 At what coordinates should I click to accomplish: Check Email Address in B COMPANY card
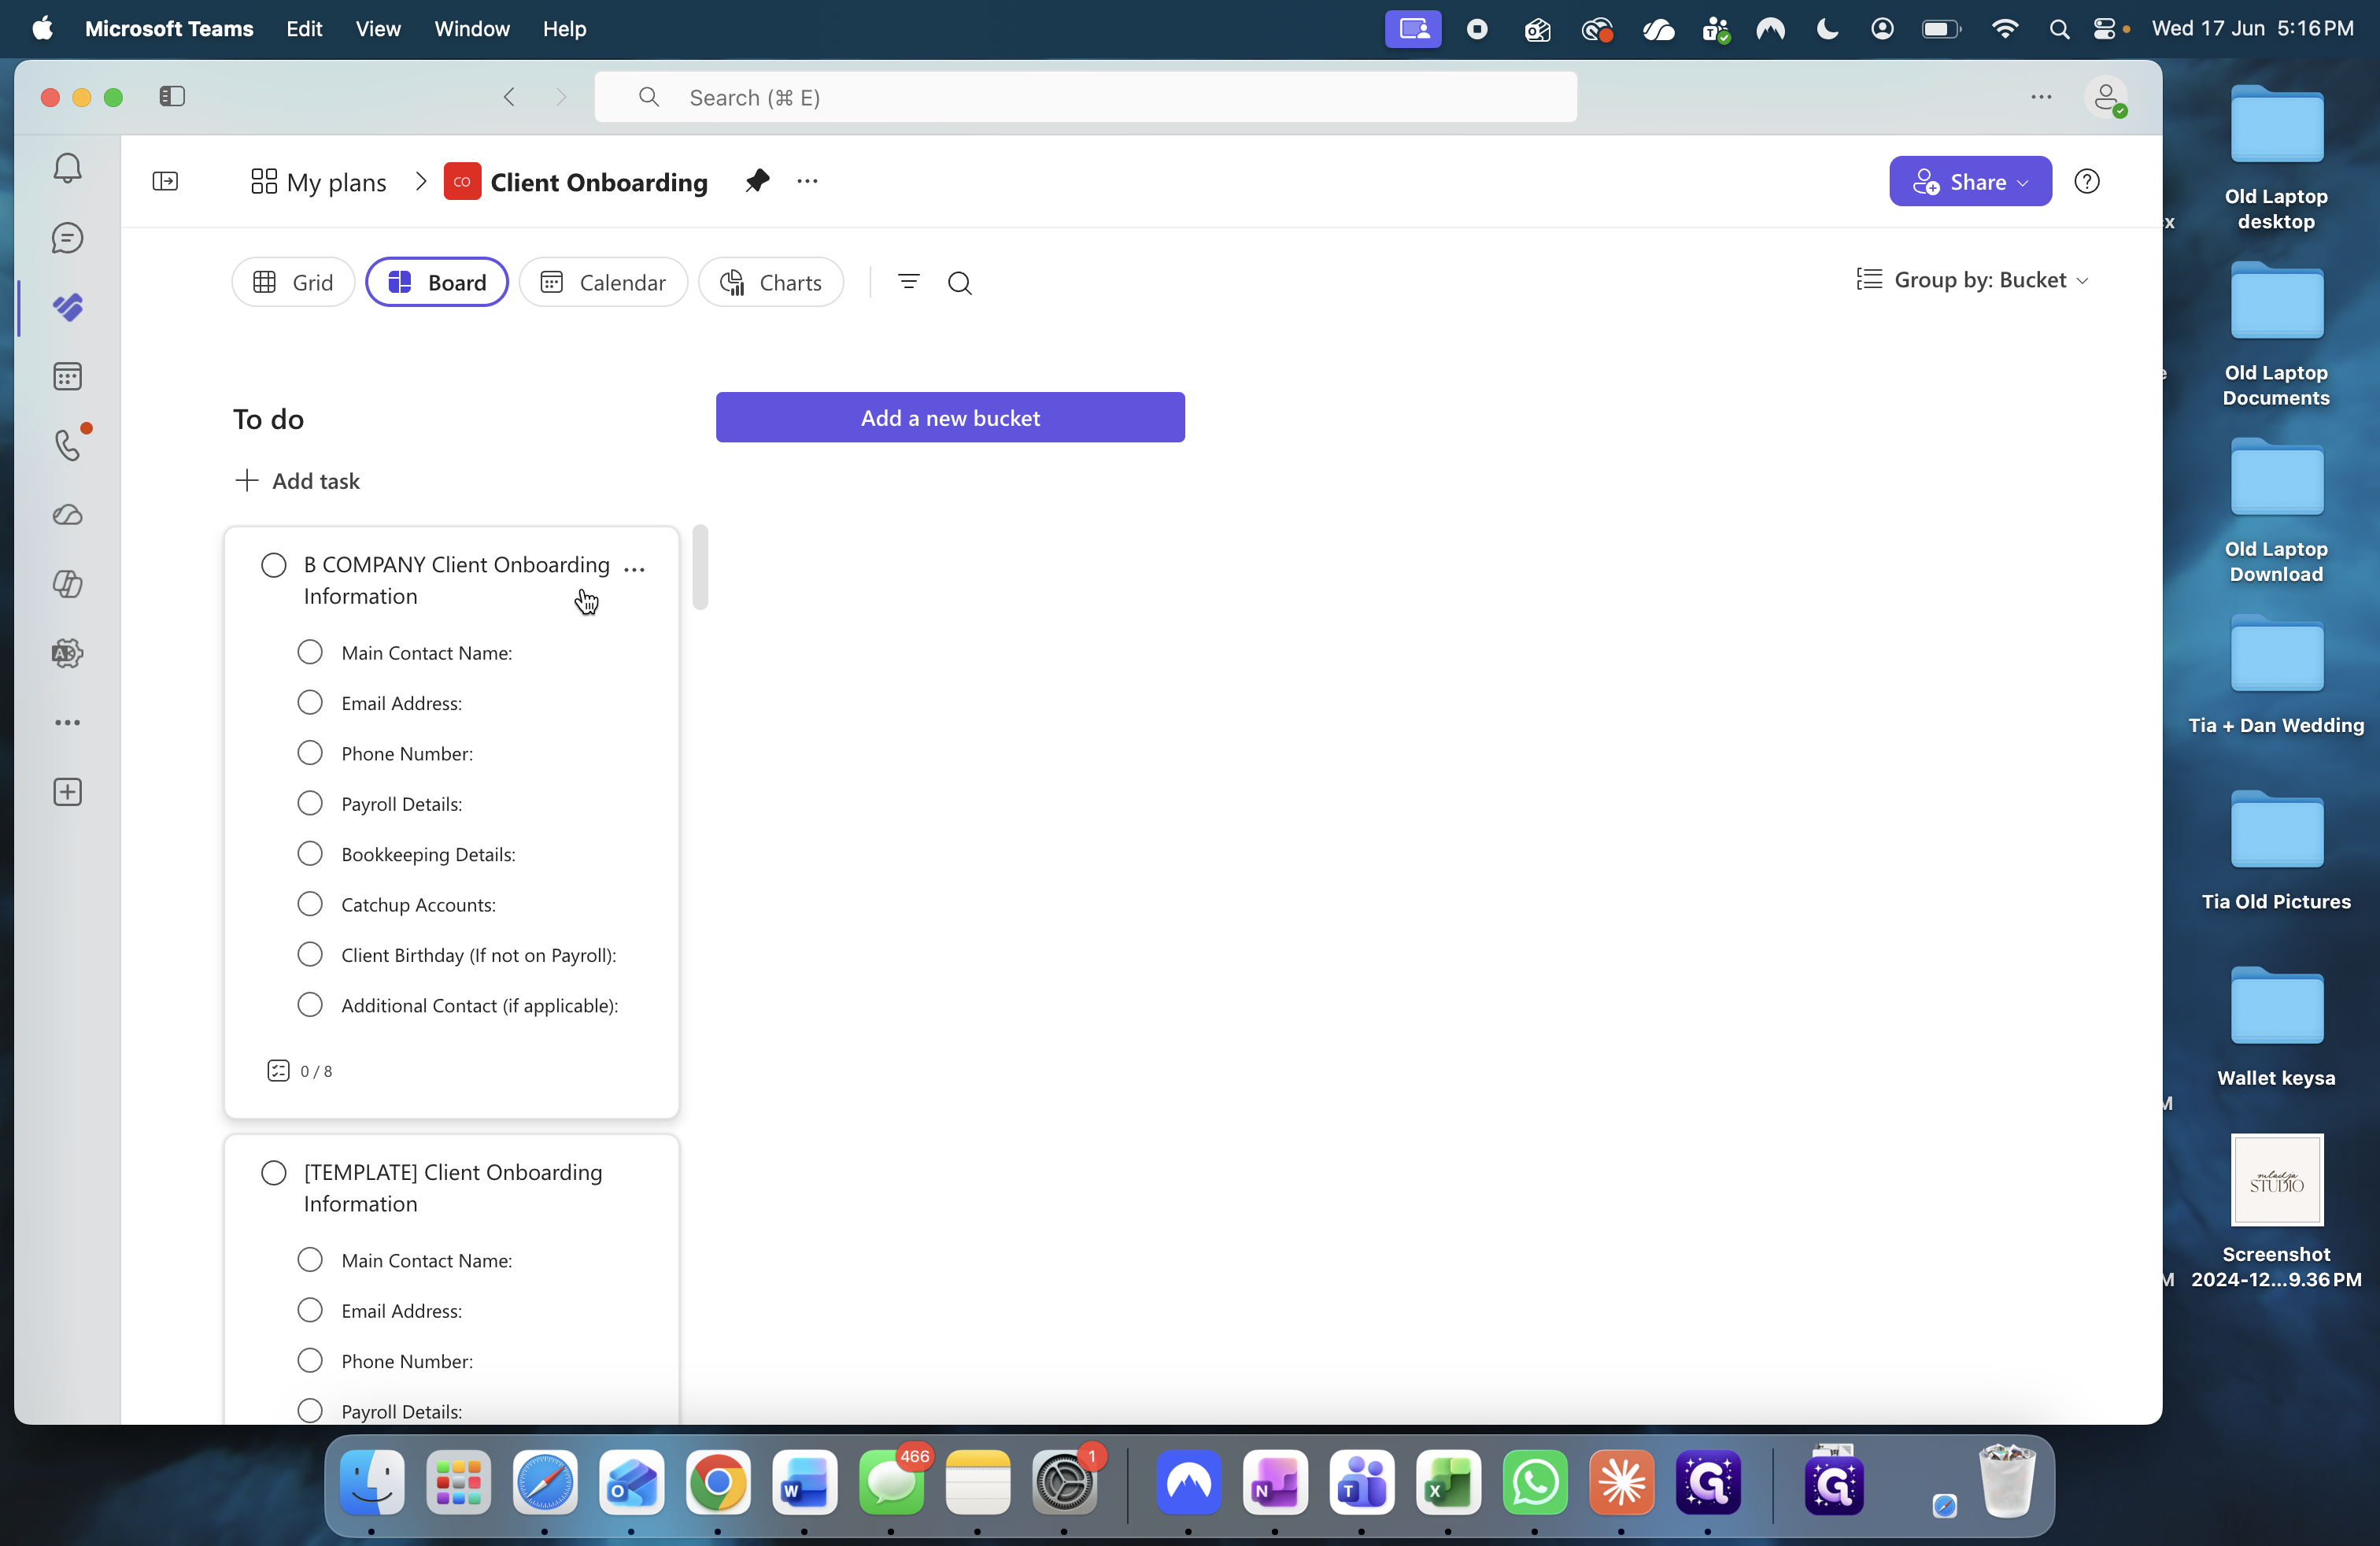point(310,702)
